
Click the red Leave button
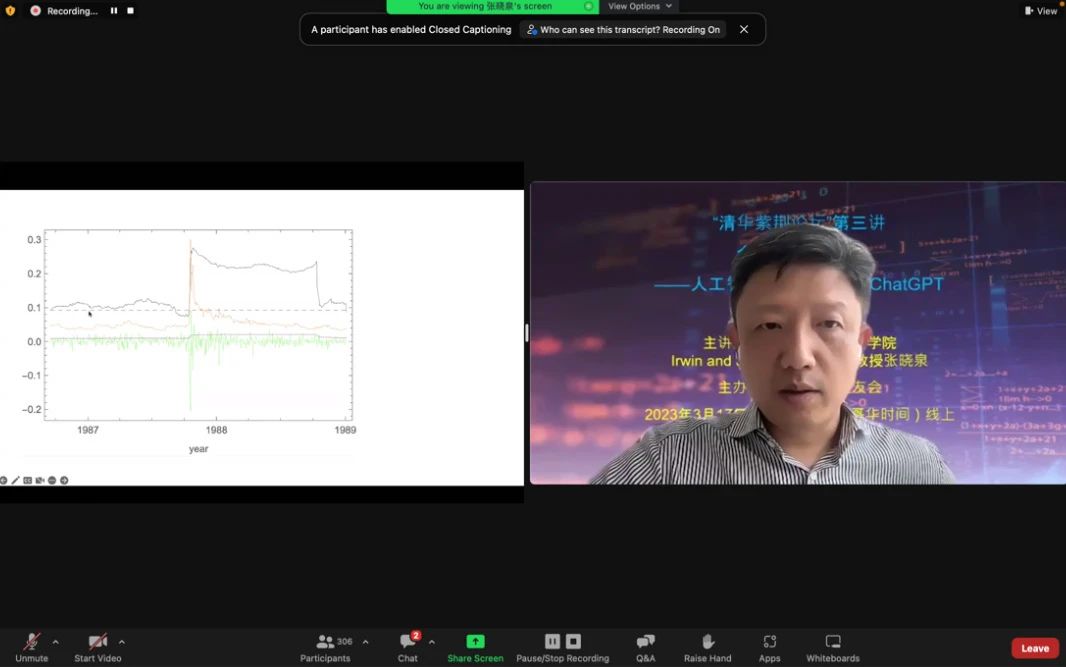pyautogui.click(x=1035, y=648)
